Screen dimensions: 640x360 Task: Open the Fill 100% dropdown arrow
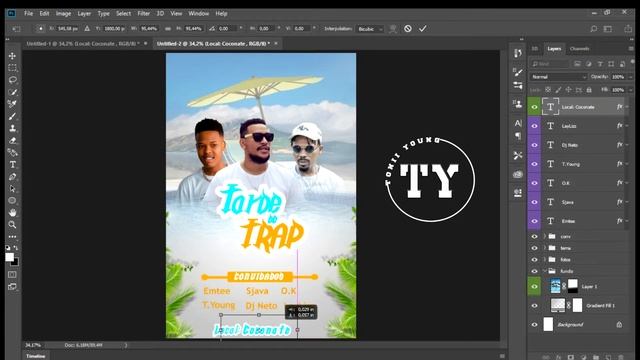click(630, 89)
